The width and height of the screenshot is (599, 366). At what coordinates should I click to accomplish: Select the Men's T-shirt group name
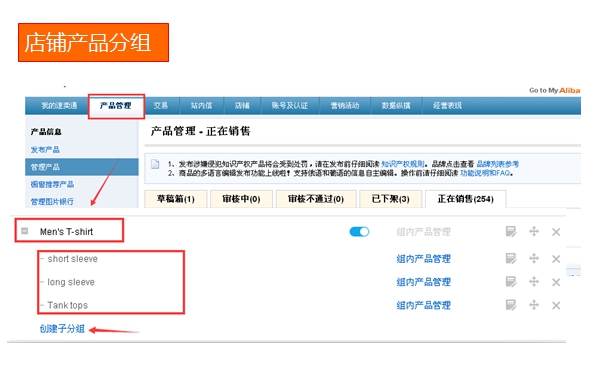click(66, 232)
